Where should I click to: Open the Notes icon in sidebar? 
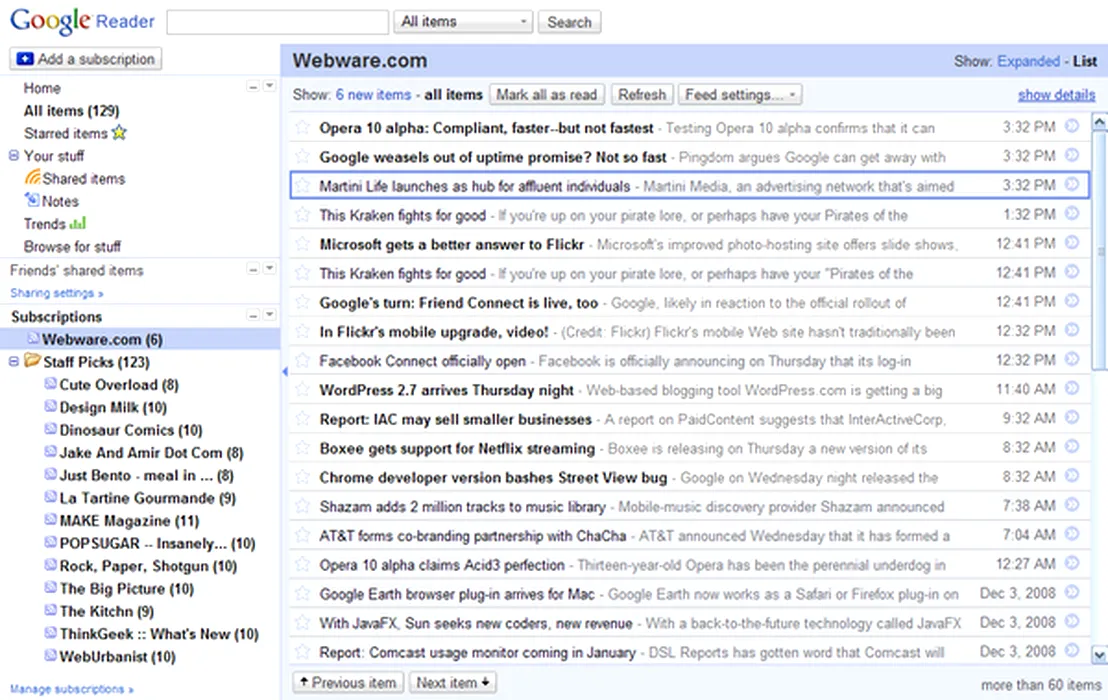33,201
